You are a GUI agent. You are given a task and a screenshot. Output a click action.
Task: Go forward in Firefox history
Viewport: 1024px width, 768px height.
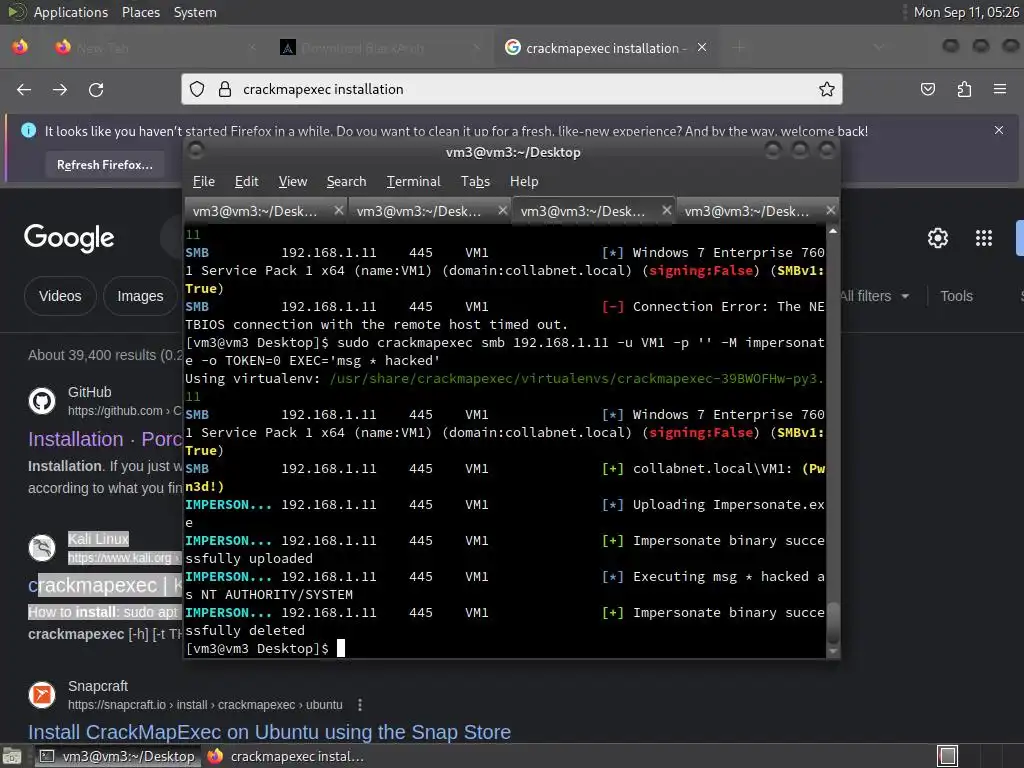click(x=60, y=89)
